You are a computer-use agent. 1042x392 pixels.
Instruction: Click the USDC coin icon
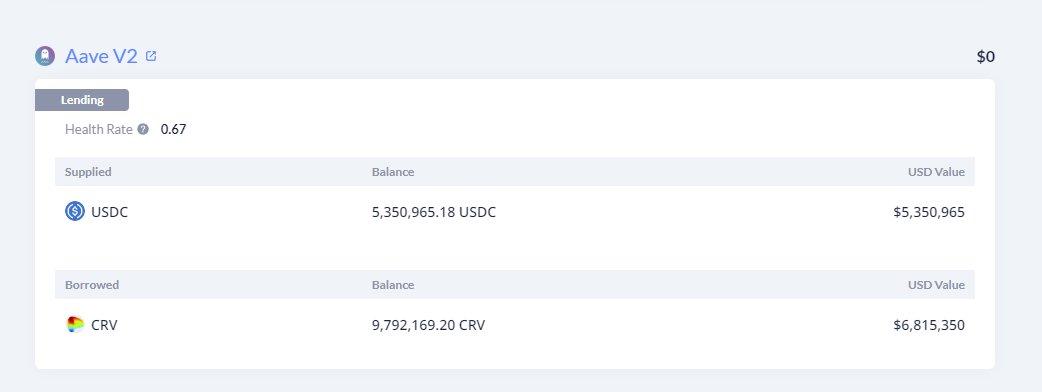coord(75,212)
